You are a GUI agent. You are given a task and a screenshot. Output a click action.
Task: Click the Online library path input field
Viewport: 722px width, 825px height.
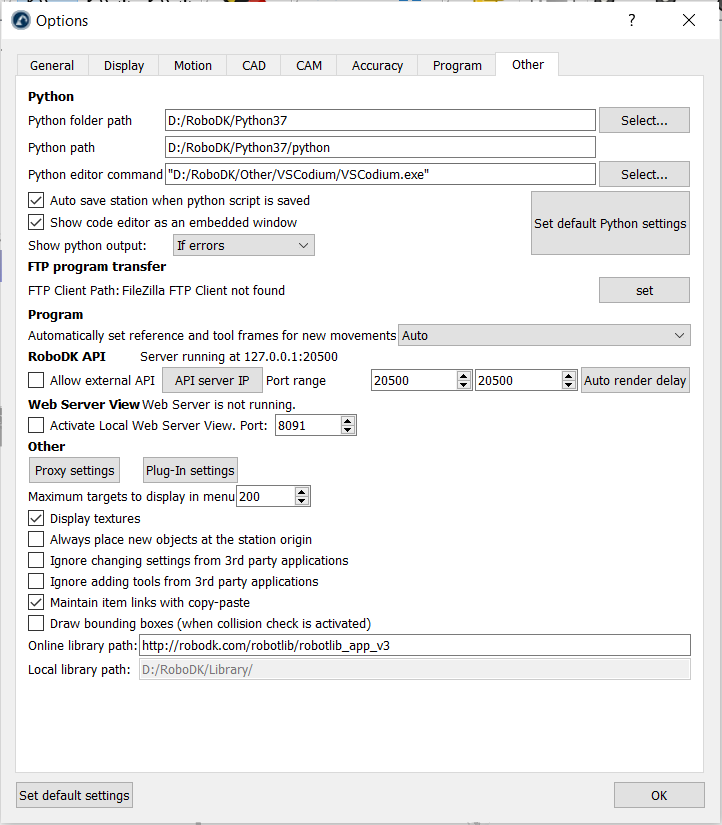tap(414, 645)
